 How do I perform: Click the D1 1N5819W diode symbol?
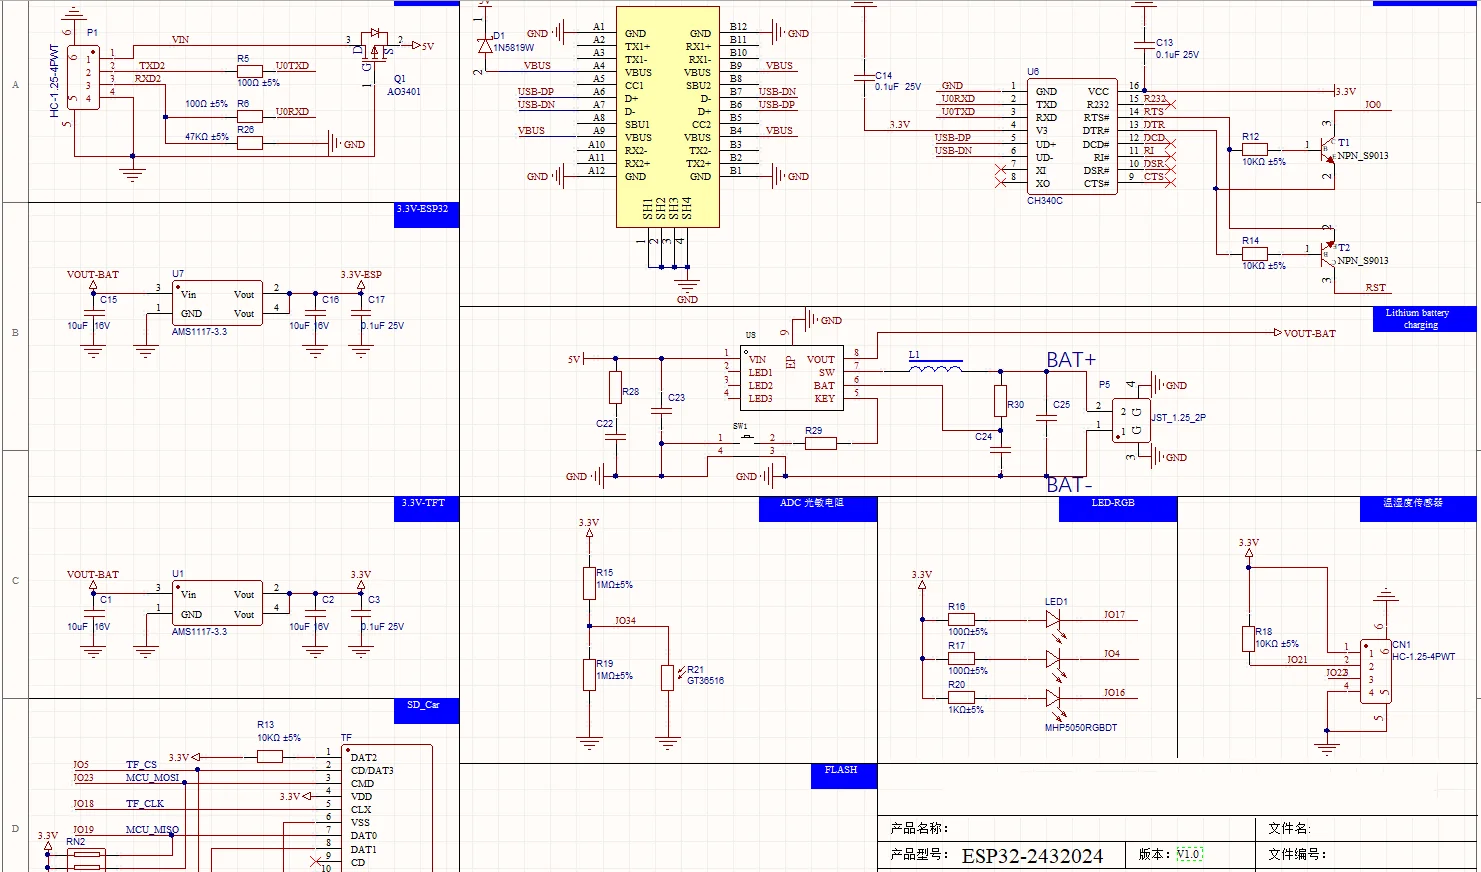pos(486,46)
